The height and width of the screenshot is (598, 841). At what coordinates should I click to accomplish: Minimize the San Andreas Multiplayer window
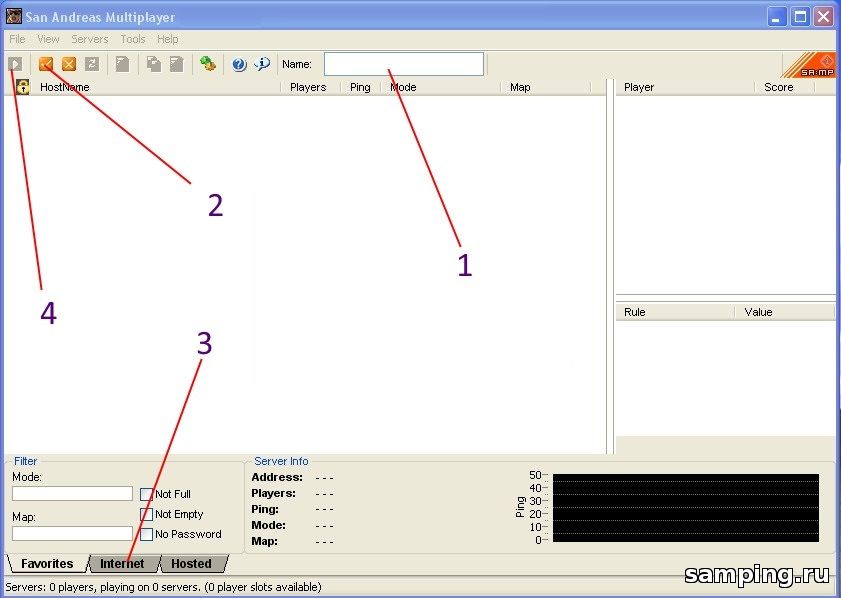(x=776, y=17)
